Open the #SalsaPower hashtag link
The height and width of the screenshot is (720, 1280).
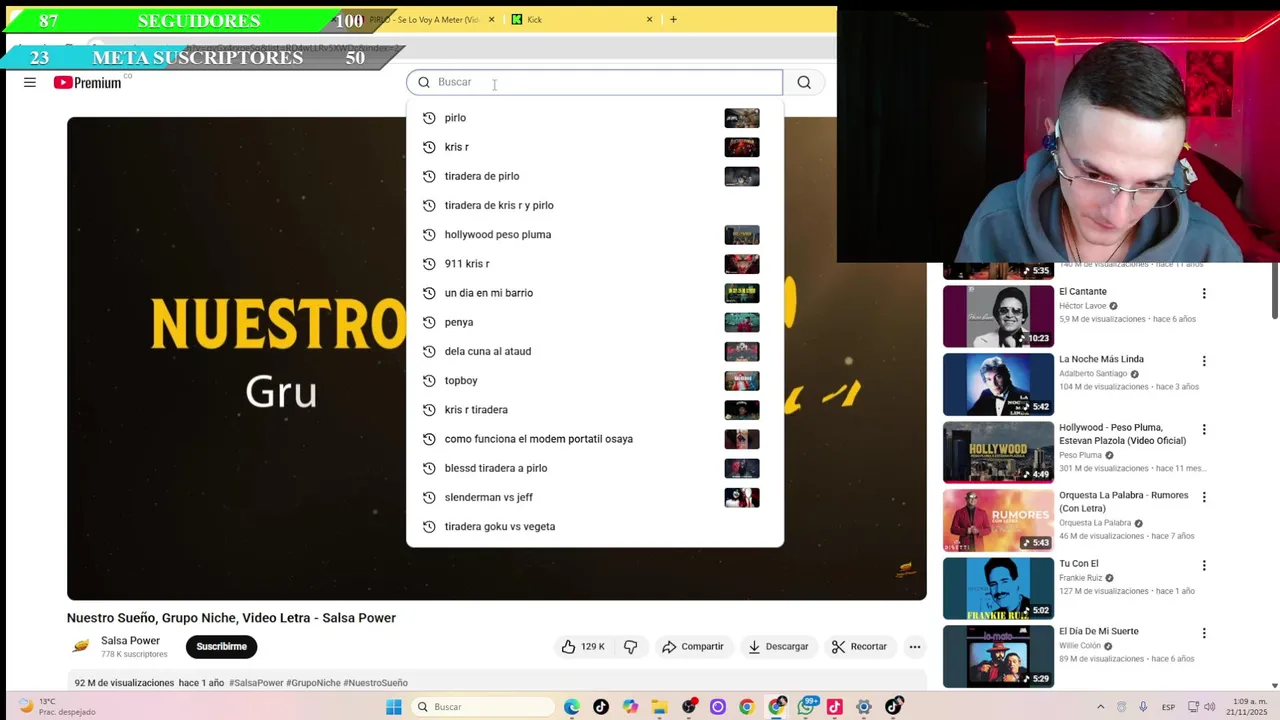point(256,683)
